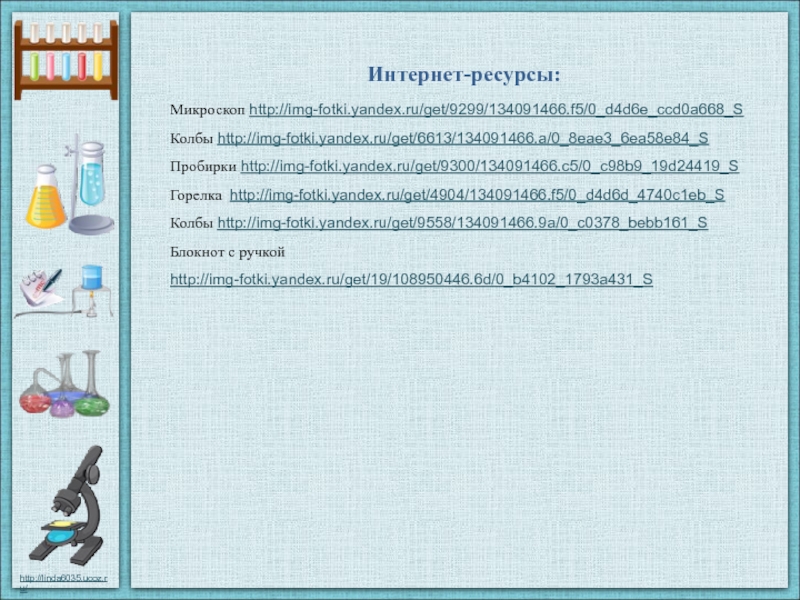Click the Микроскоп label

coord(208,110)
